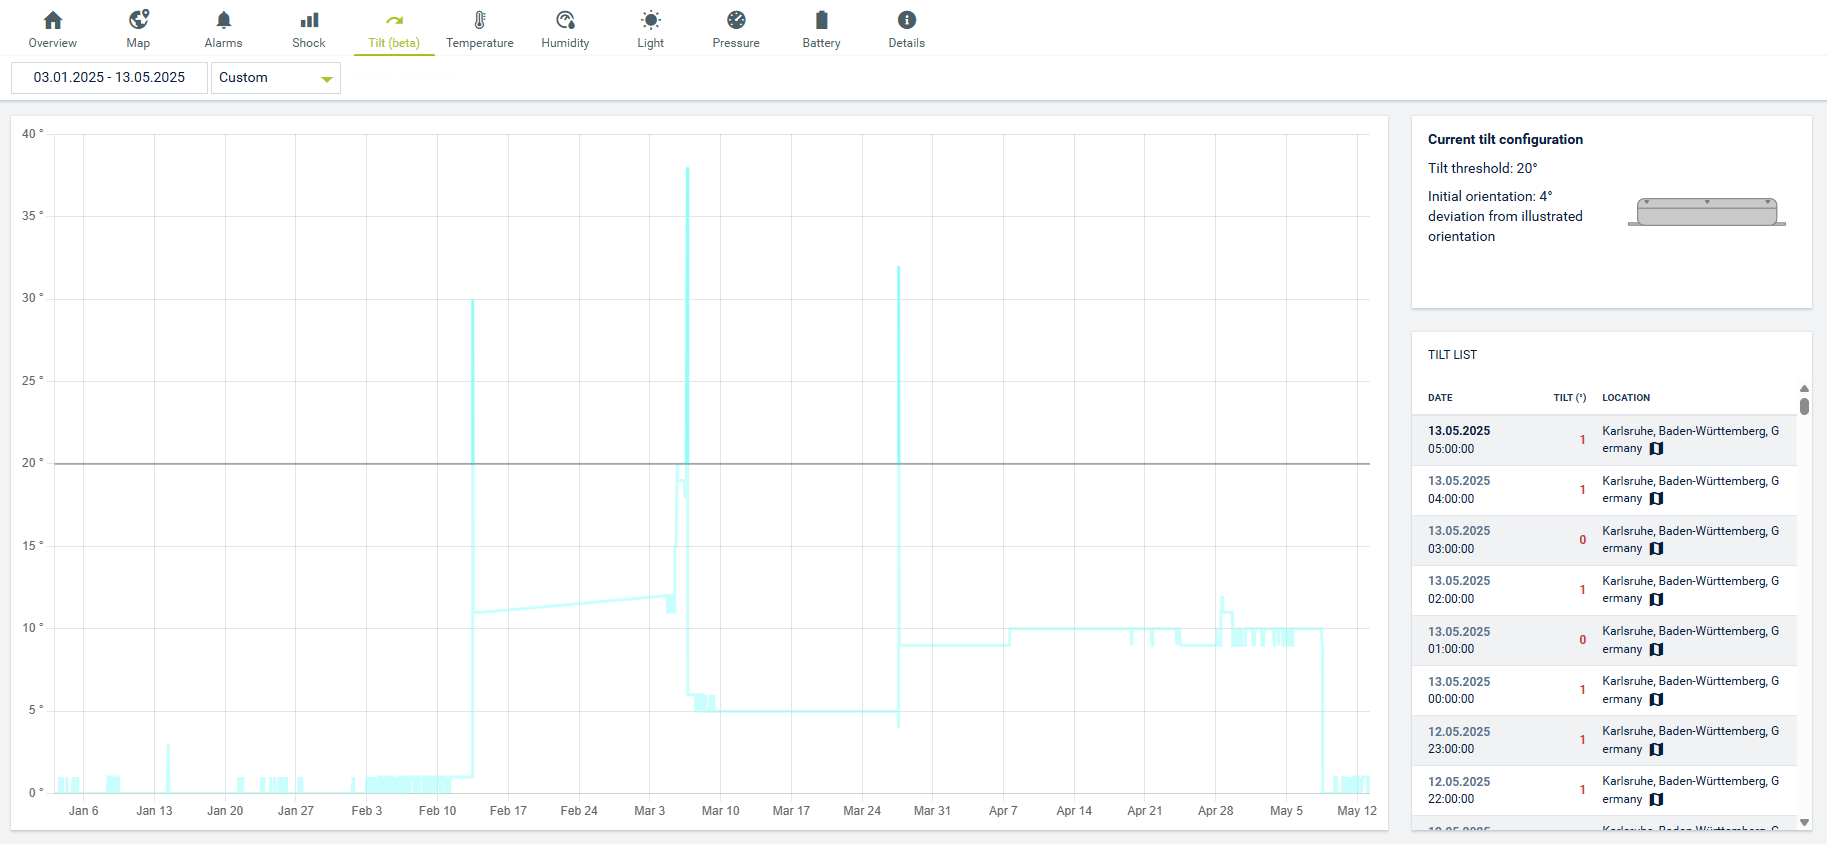Click the date range input field
The width and height of the screenshot is (1827, 844).
click(x=109, y=78)
